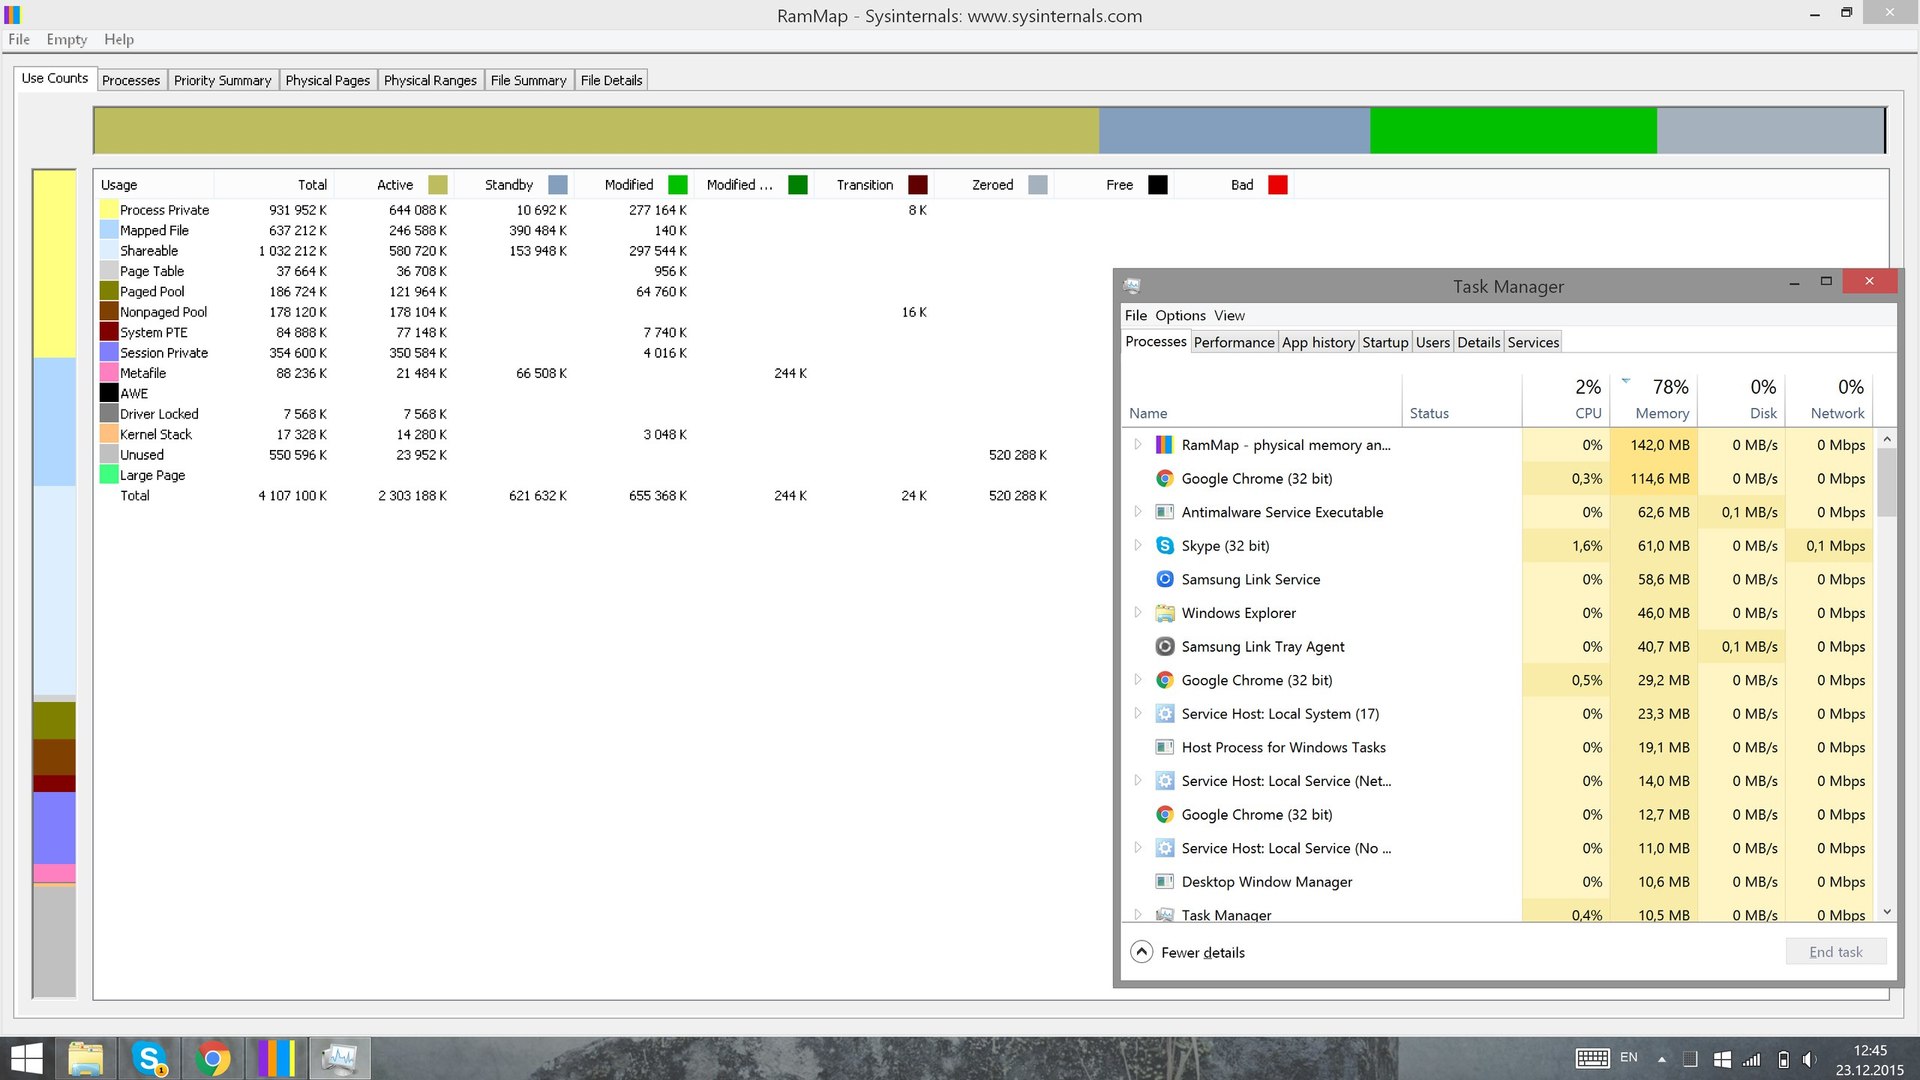Viewport: 1920px width, 1080px height.
Task: Click the scroll down arrow in Task Manager
Action: click(x=1887, y=912)
